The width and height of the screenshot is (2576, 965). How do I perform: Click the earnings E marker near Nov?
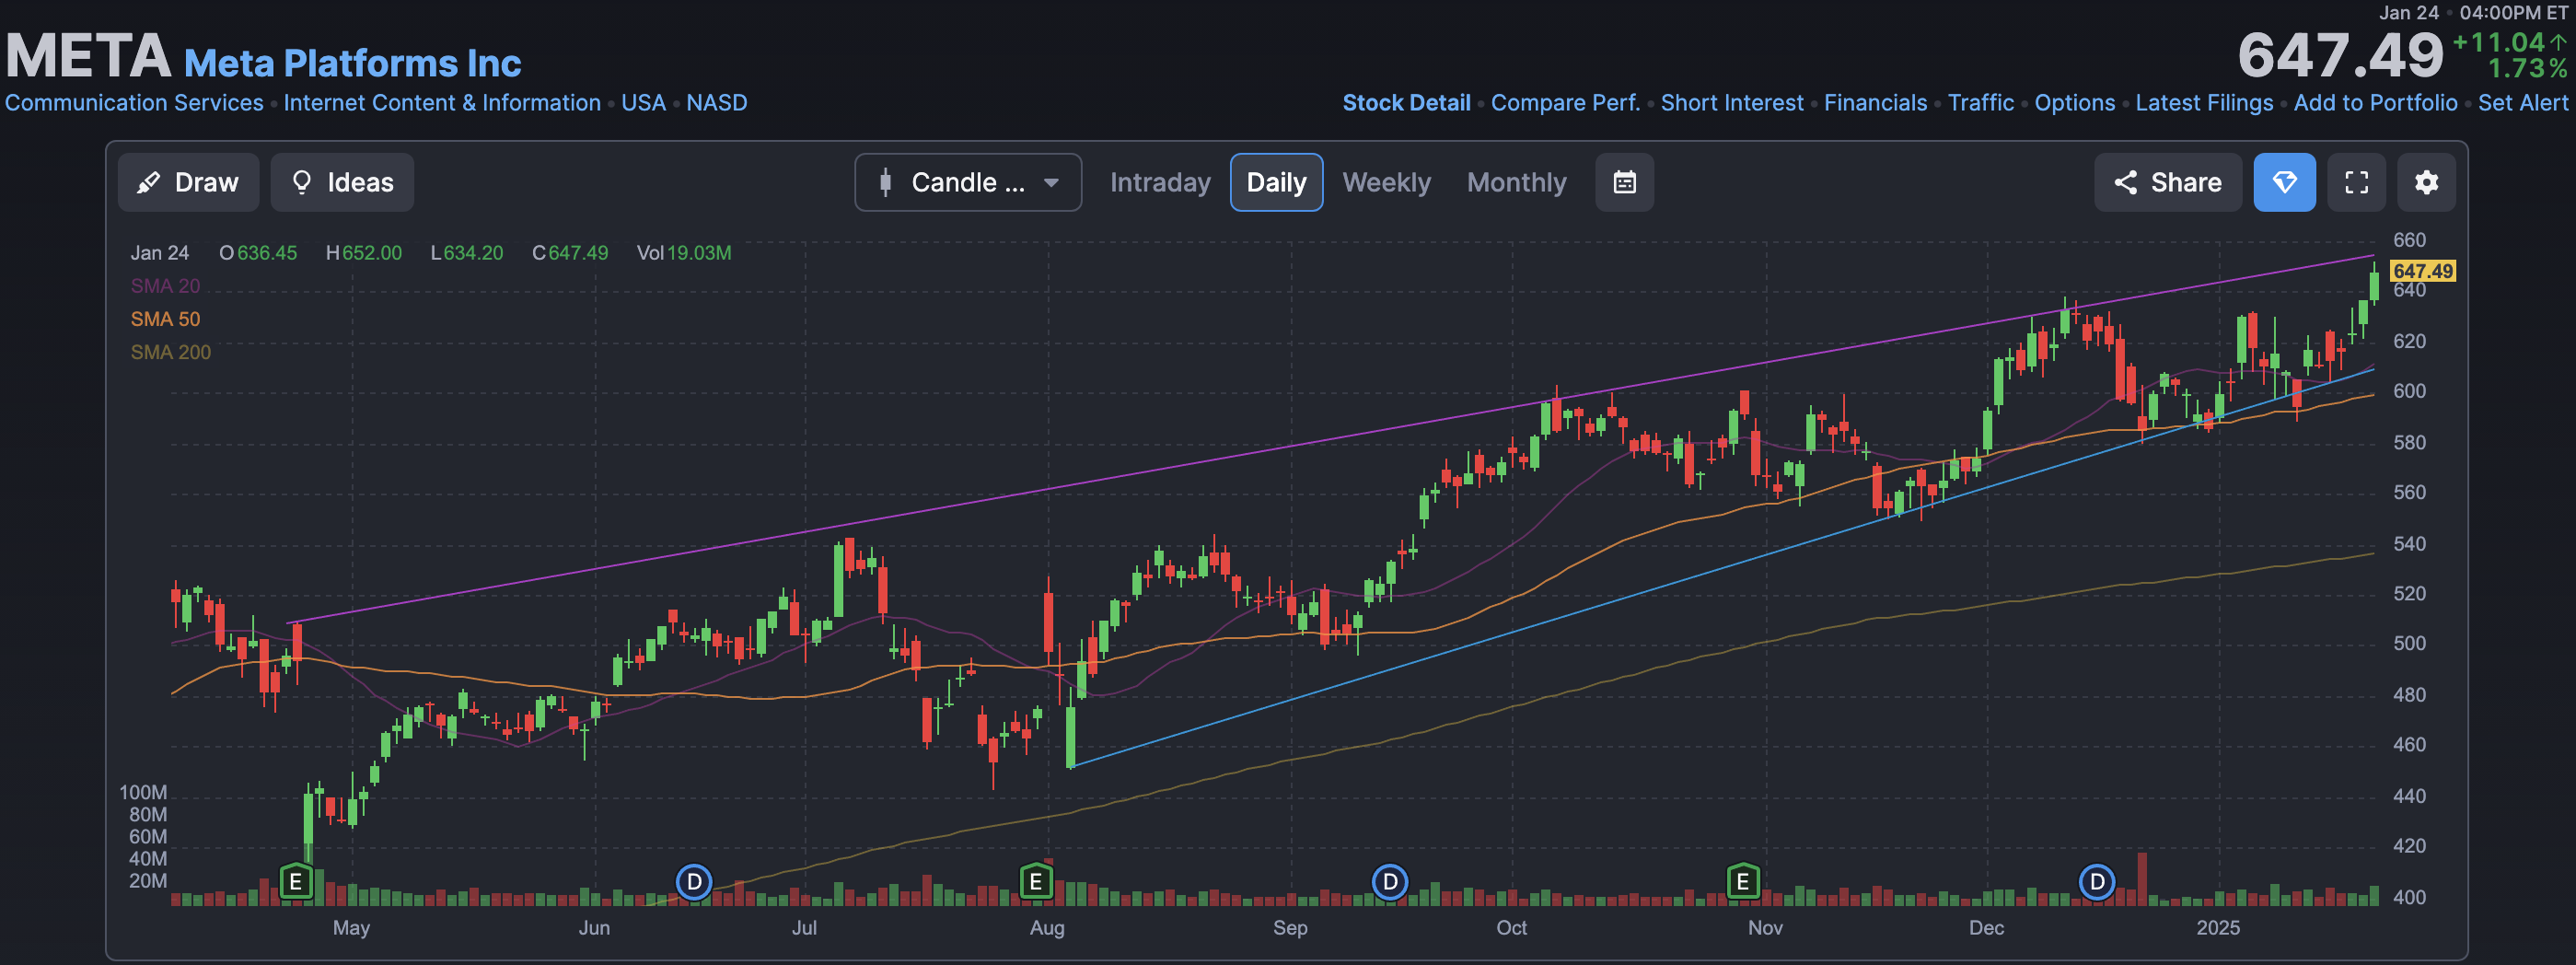(x=1742, y=882)
